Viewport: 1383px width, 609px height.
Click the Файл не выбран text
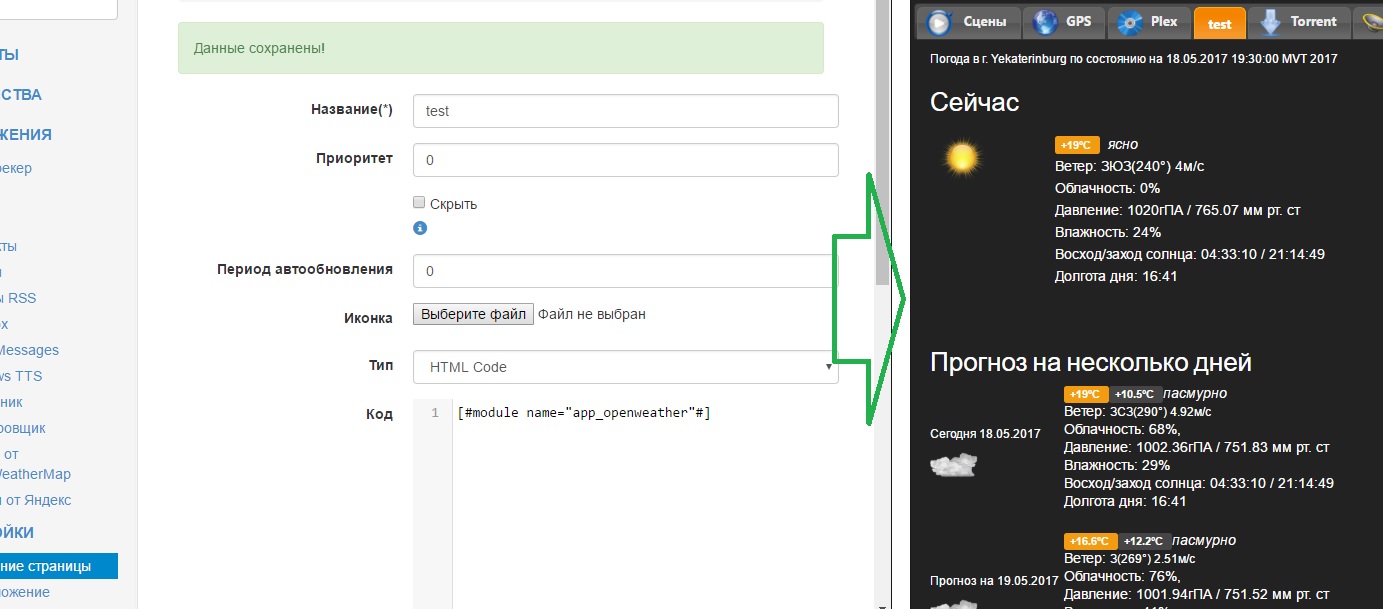592,314
